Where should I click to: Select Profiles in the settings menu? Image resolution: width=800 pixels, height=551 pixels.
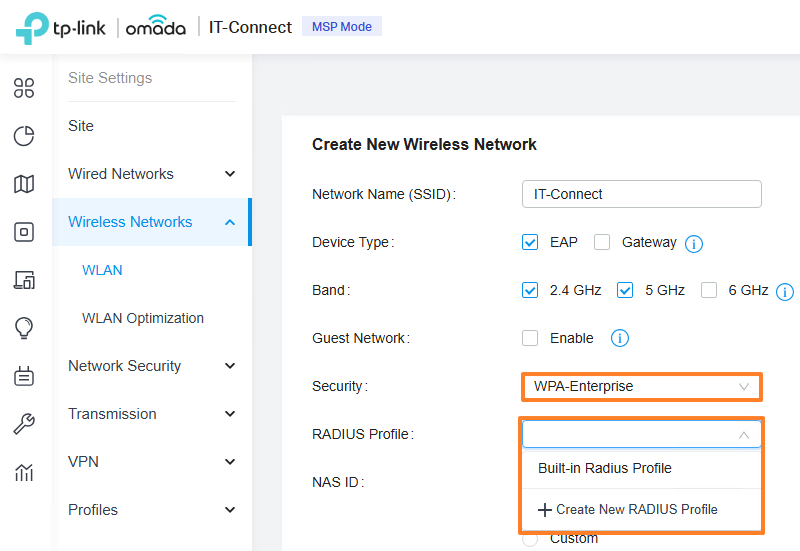[x=93, y=510]
